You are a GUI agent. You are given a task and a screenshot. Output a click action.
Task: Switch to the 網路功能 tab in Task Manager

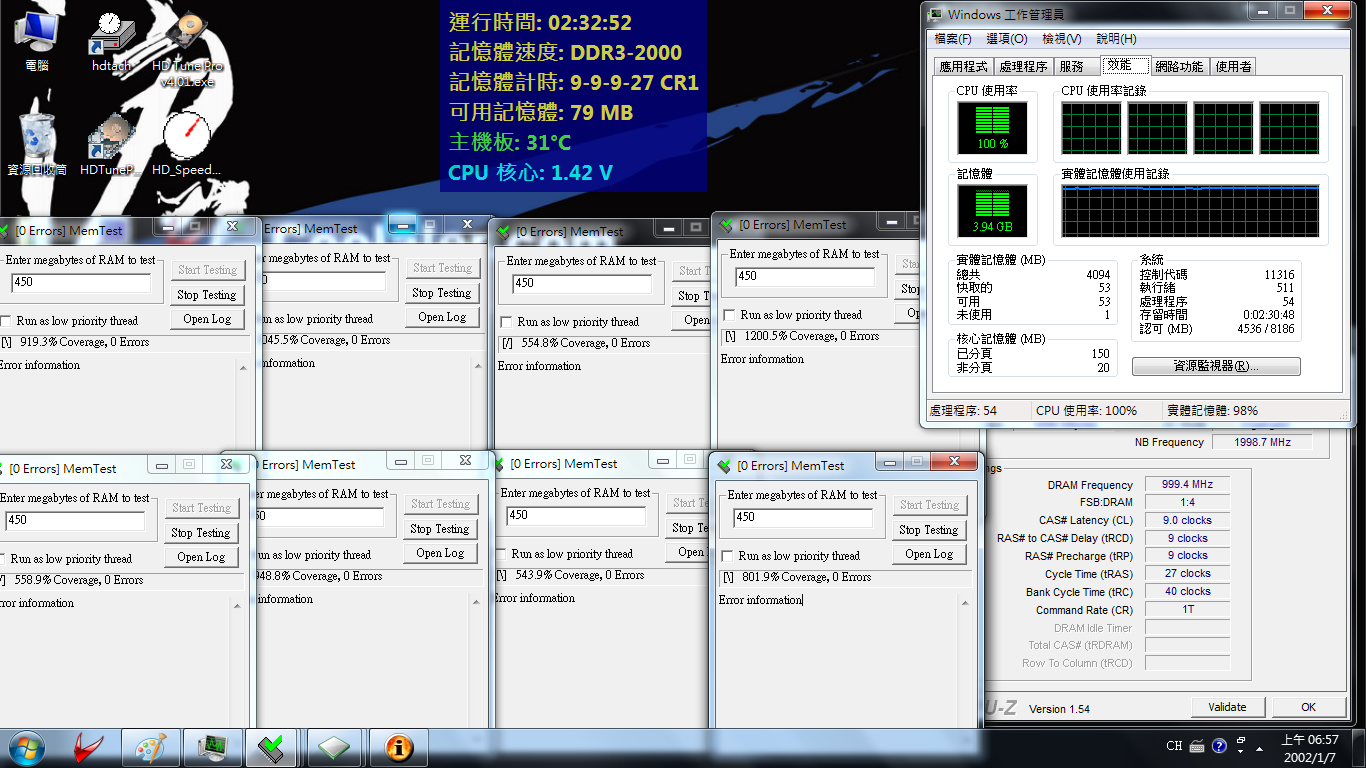(x=1179, y=67)
